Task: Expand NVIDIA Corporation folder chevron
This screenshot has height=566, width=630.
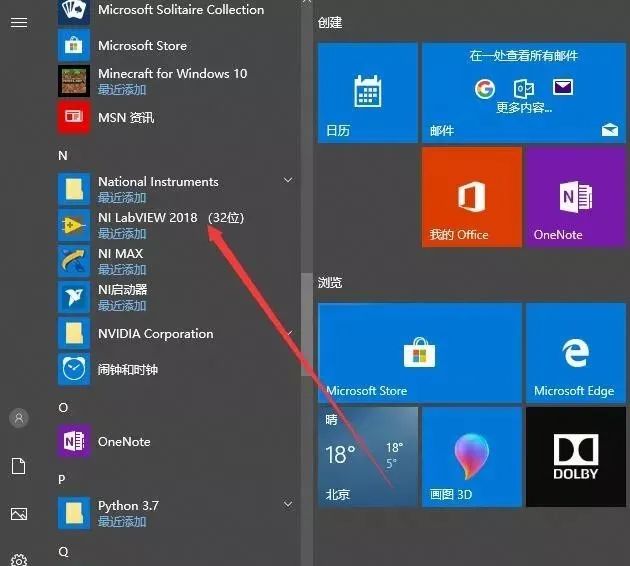Action: pos(288,333)
